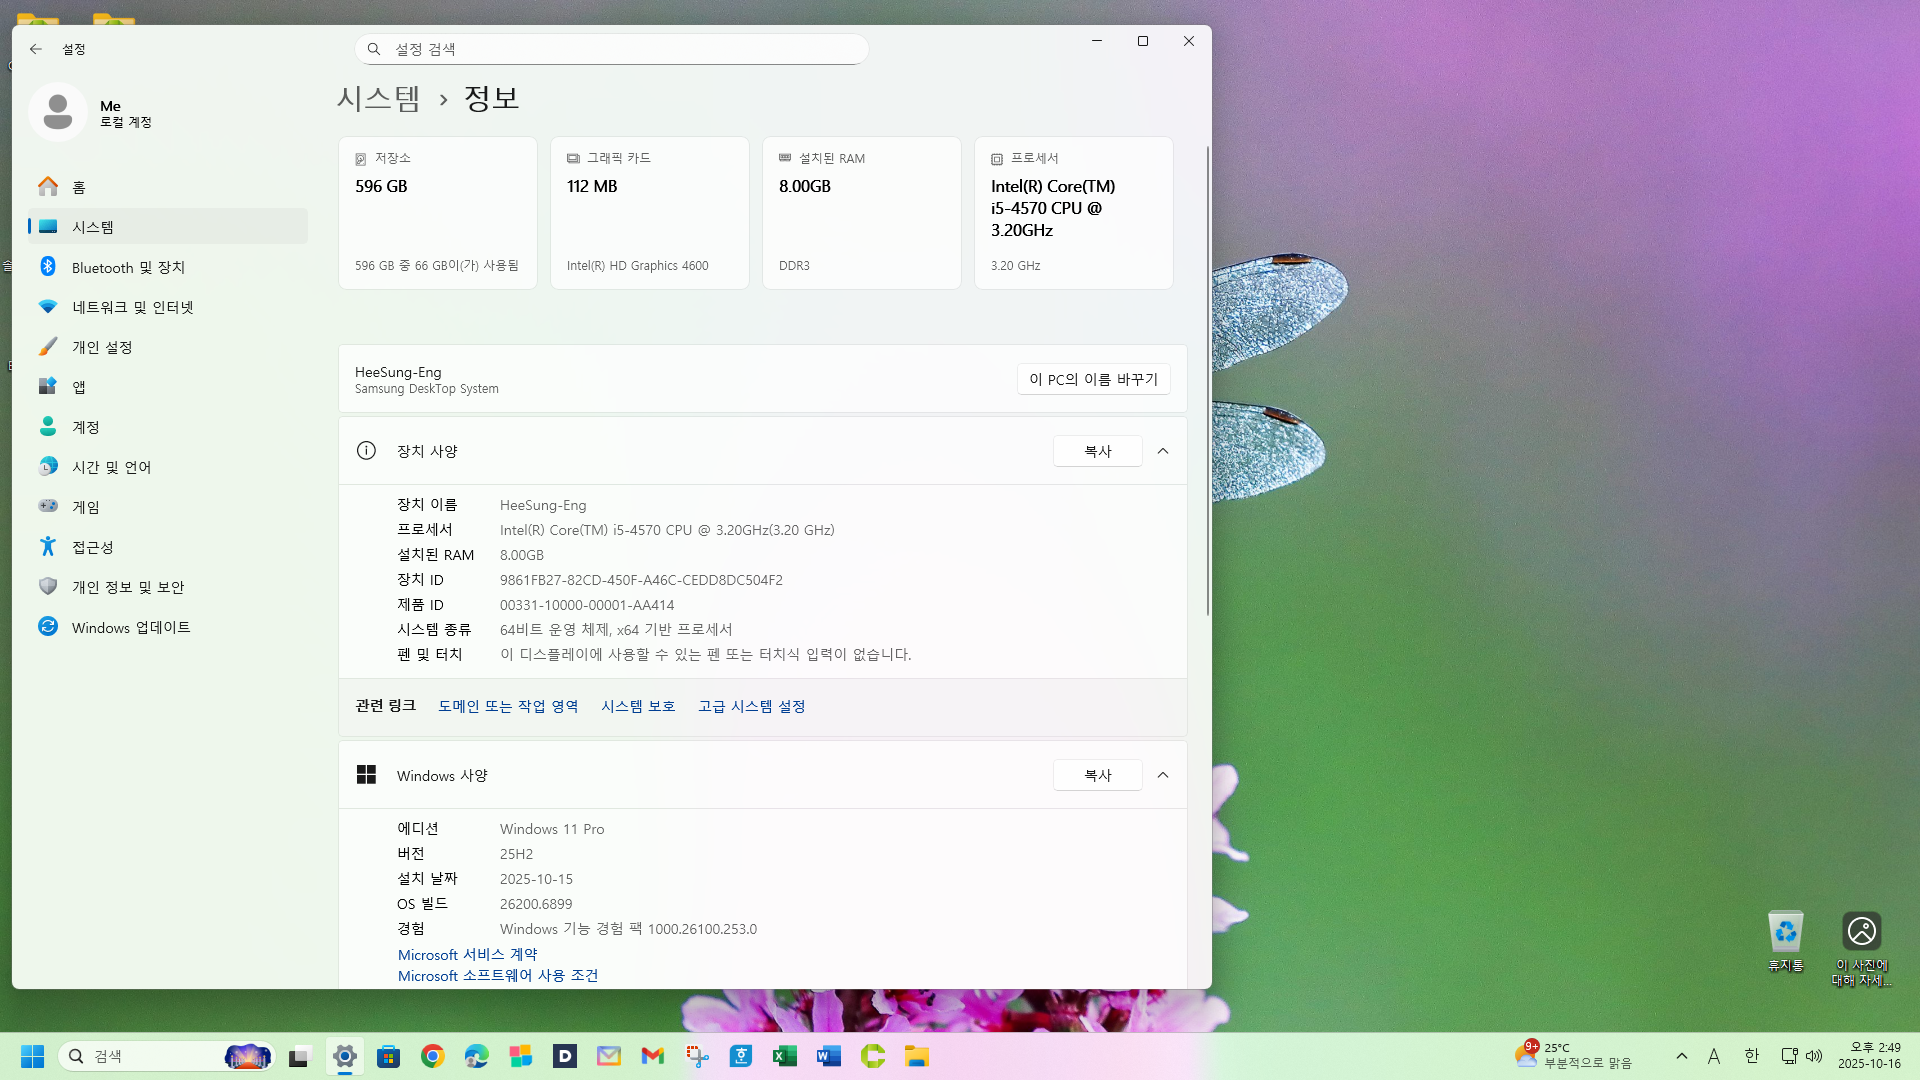The image size is (1920, 1080).
Task: Click the Settings page vertical scrollbar
Action: (1207, 380)
